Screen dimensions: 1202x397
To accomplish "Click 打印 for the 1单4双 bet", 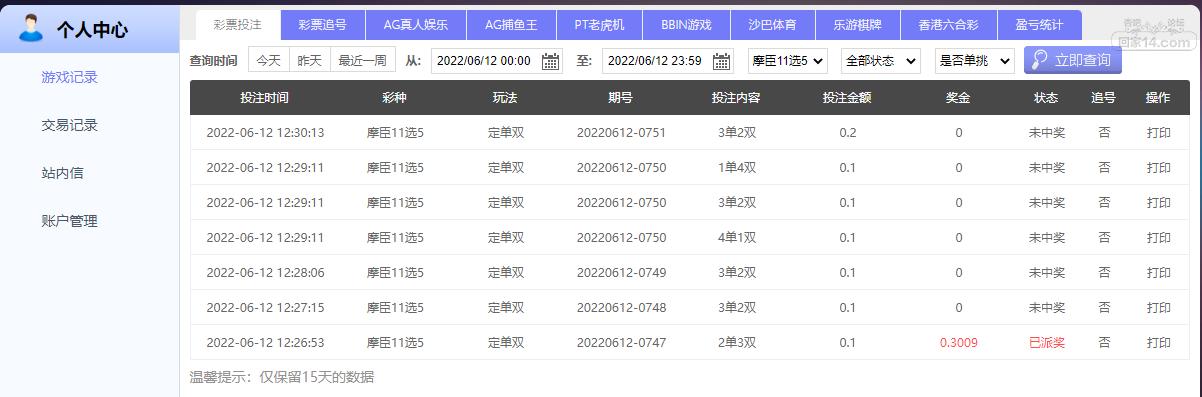I will (x=1158, y=167).
